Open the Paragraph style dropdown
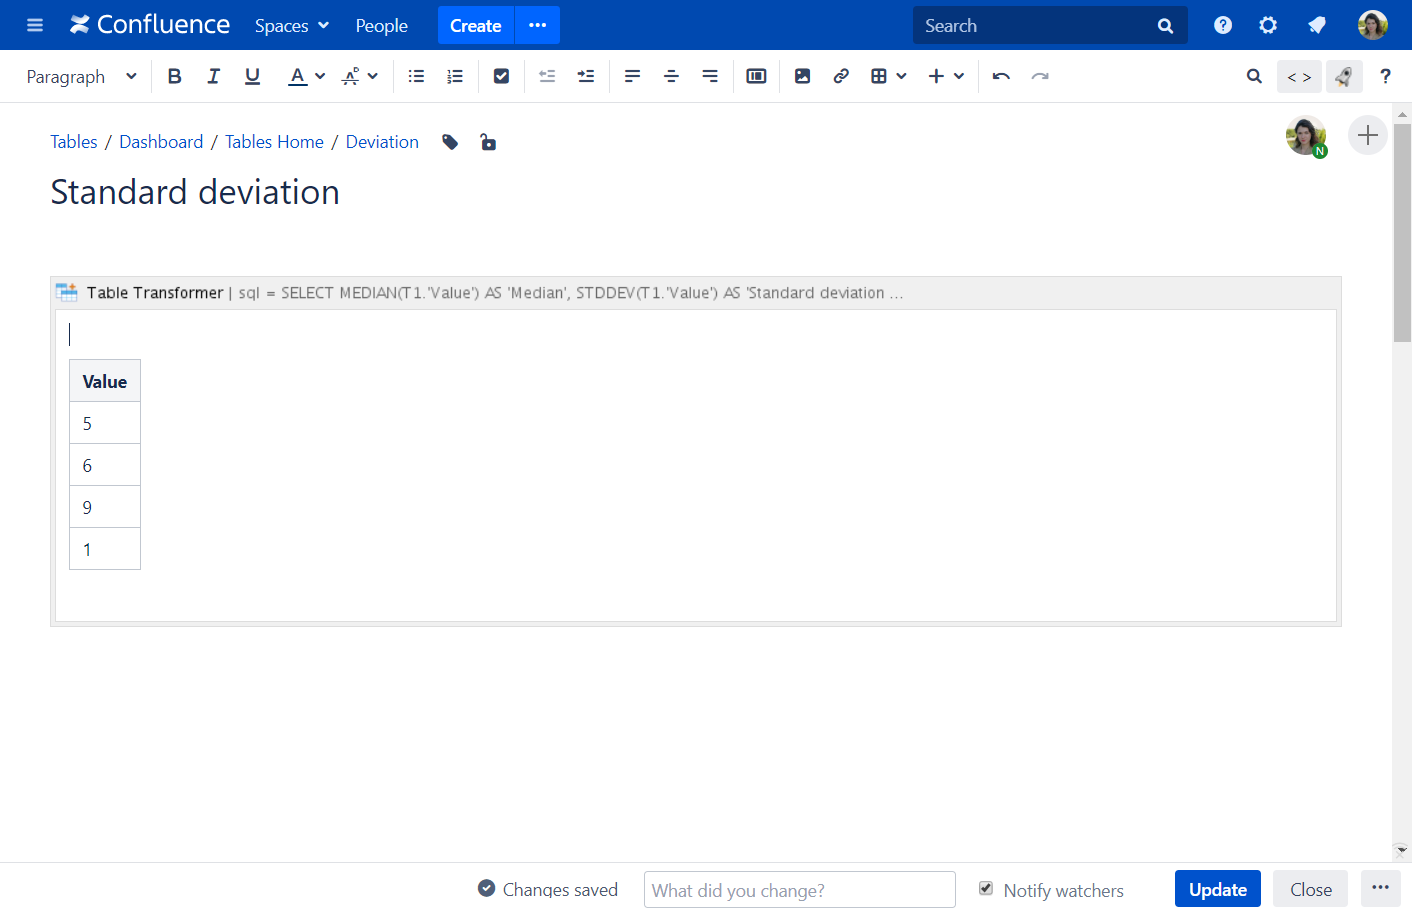 (x=81, y=77)
